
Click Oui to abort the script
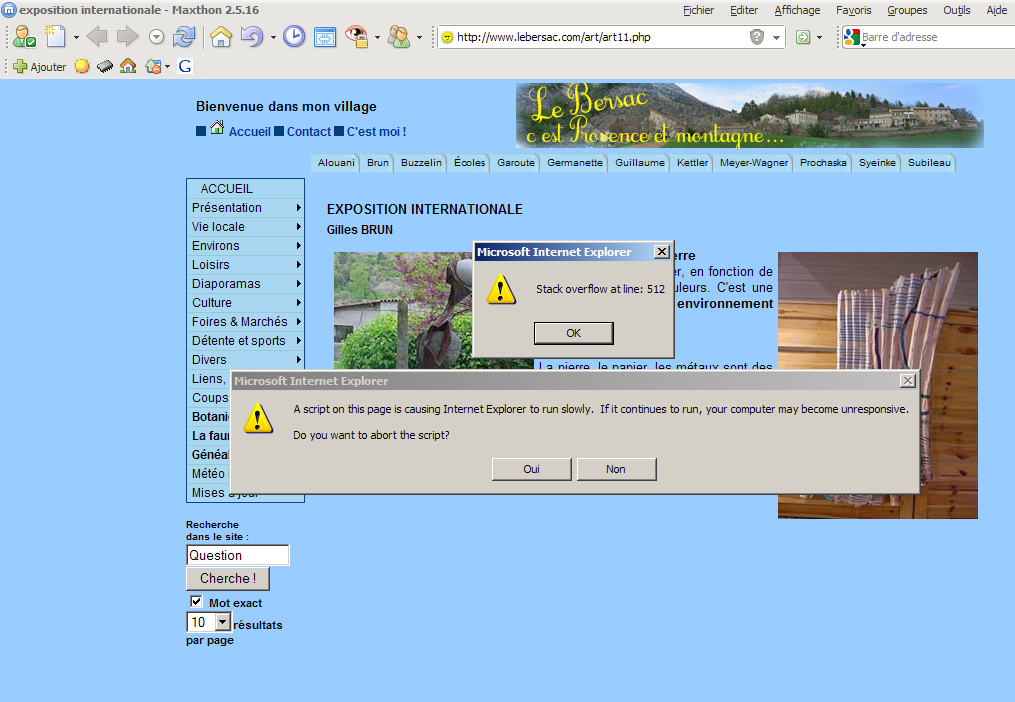(x=531, y=469)
